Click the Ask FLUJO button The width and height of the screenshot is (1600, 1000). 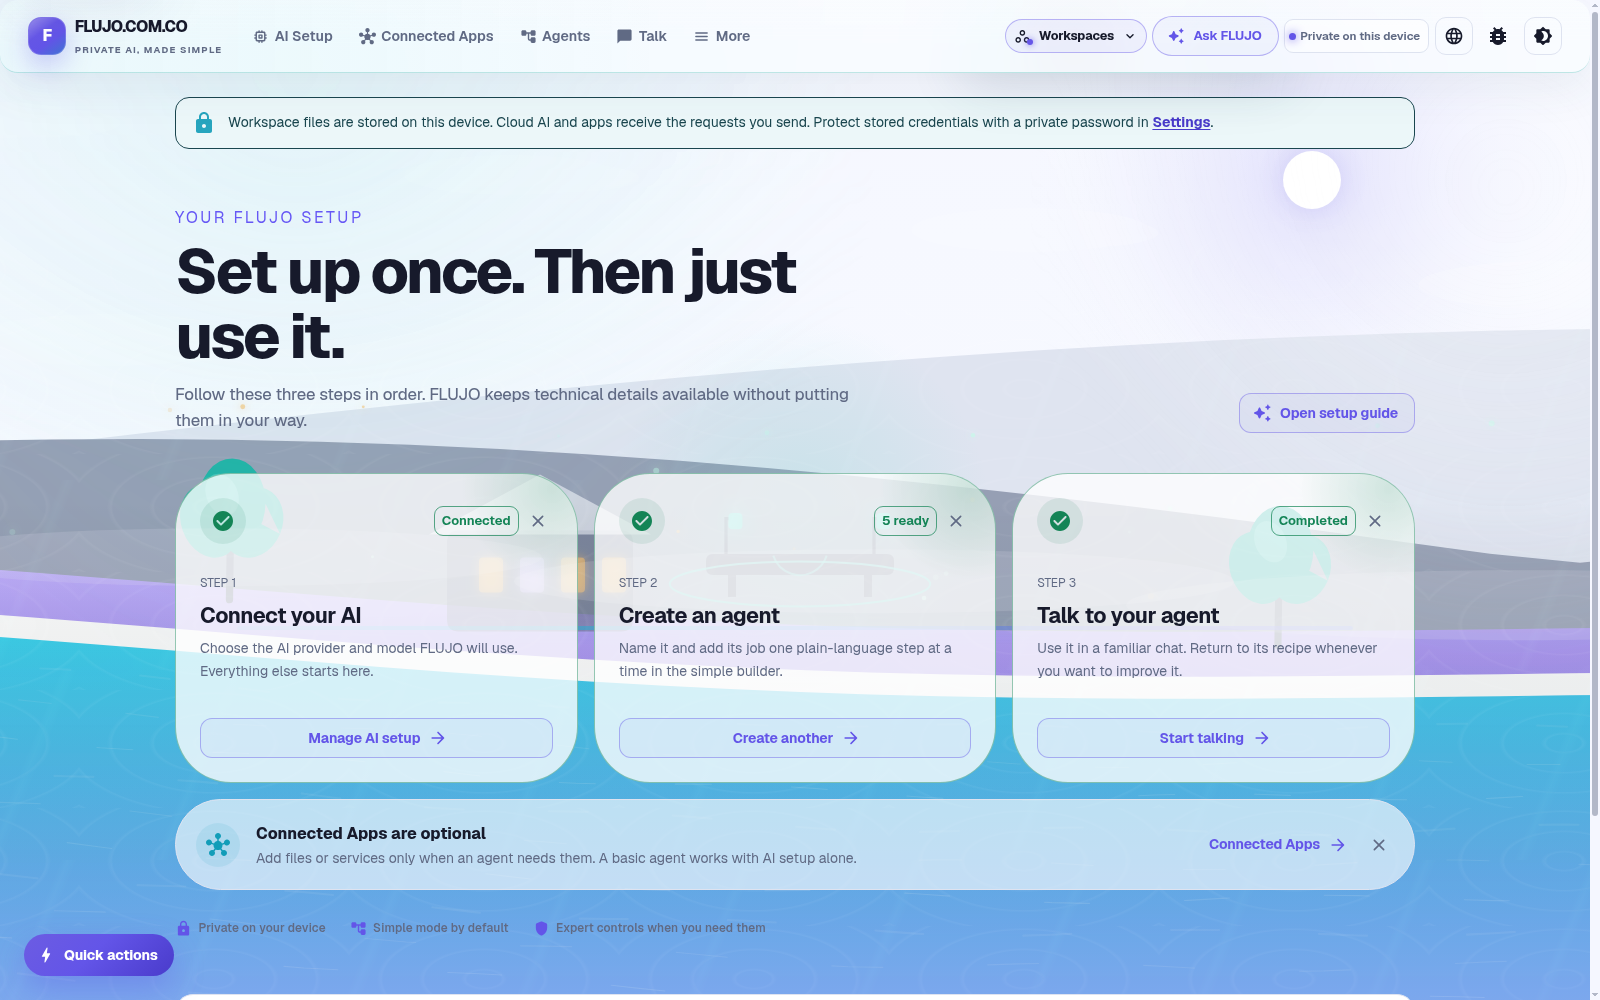tap(1215, 36)
